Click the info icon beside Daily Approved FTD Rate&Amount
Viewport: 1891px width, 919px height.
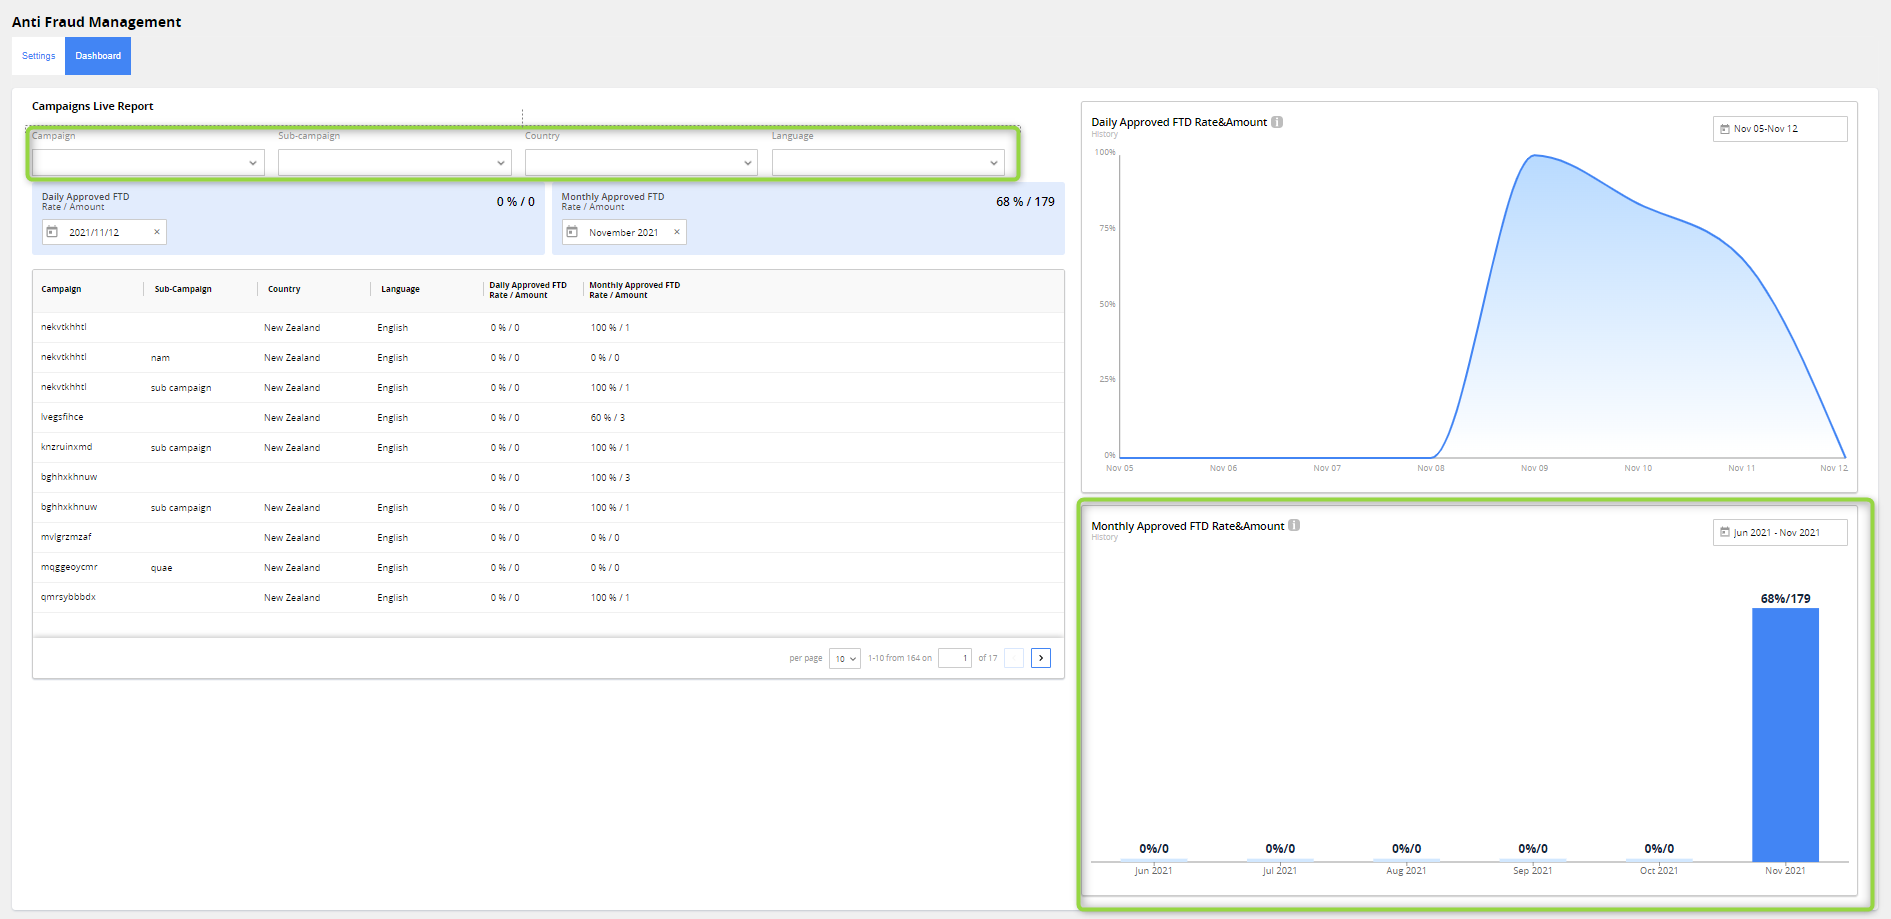[x=1277, y=122]
